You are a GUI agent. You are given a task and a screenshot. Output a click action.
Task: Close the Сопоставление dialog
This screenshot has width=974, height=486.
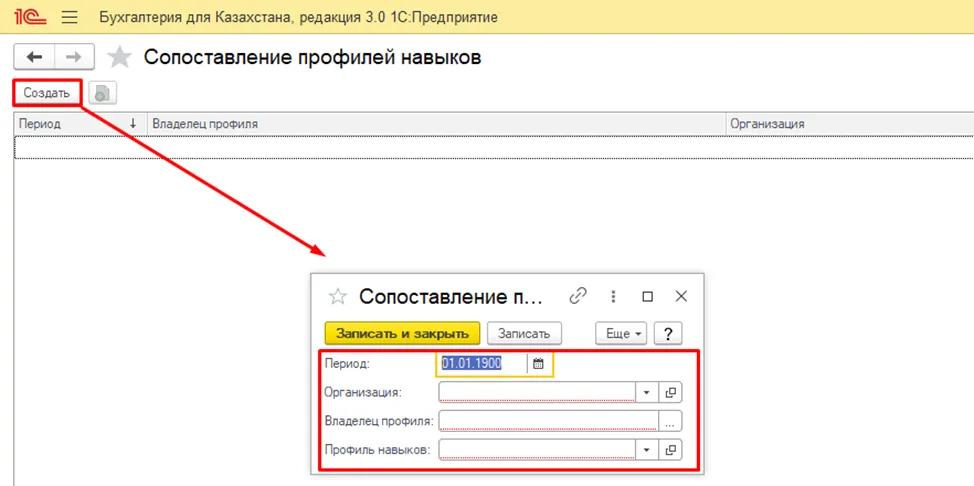(681, 296)
